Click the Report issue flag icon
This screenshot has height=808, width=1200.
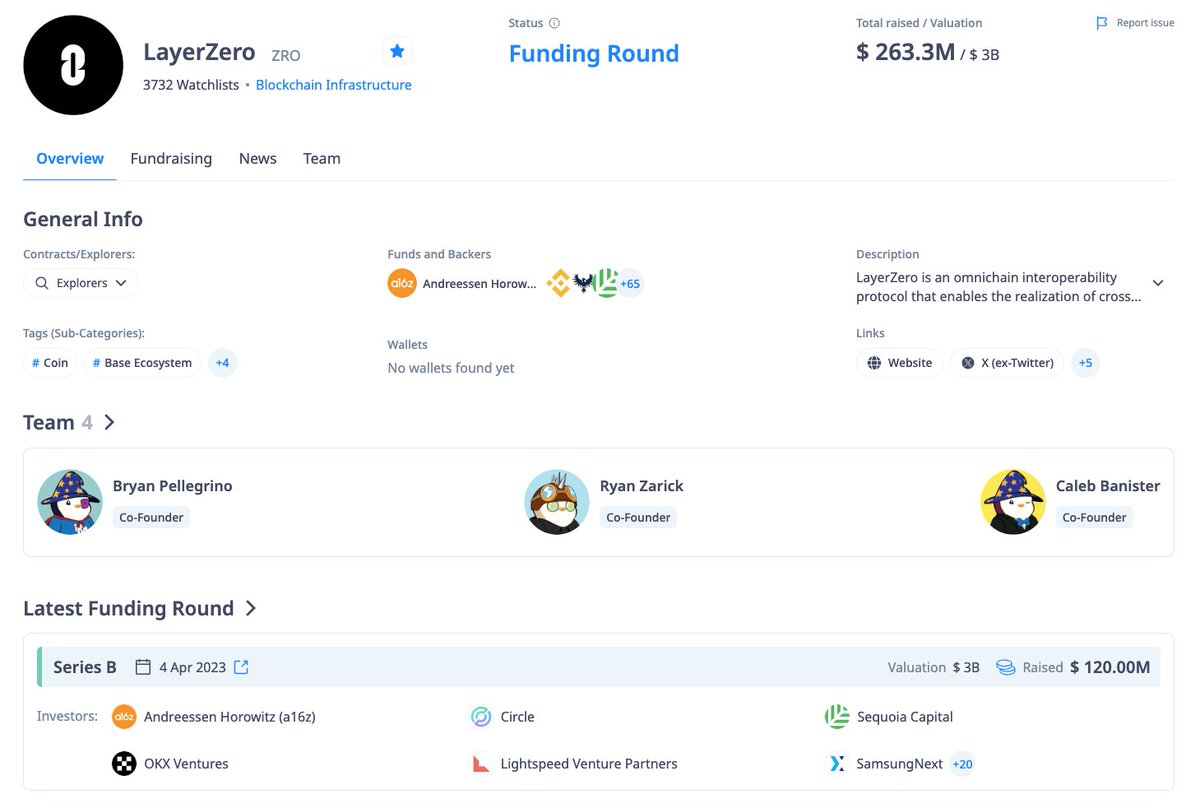click(1102, 23)
